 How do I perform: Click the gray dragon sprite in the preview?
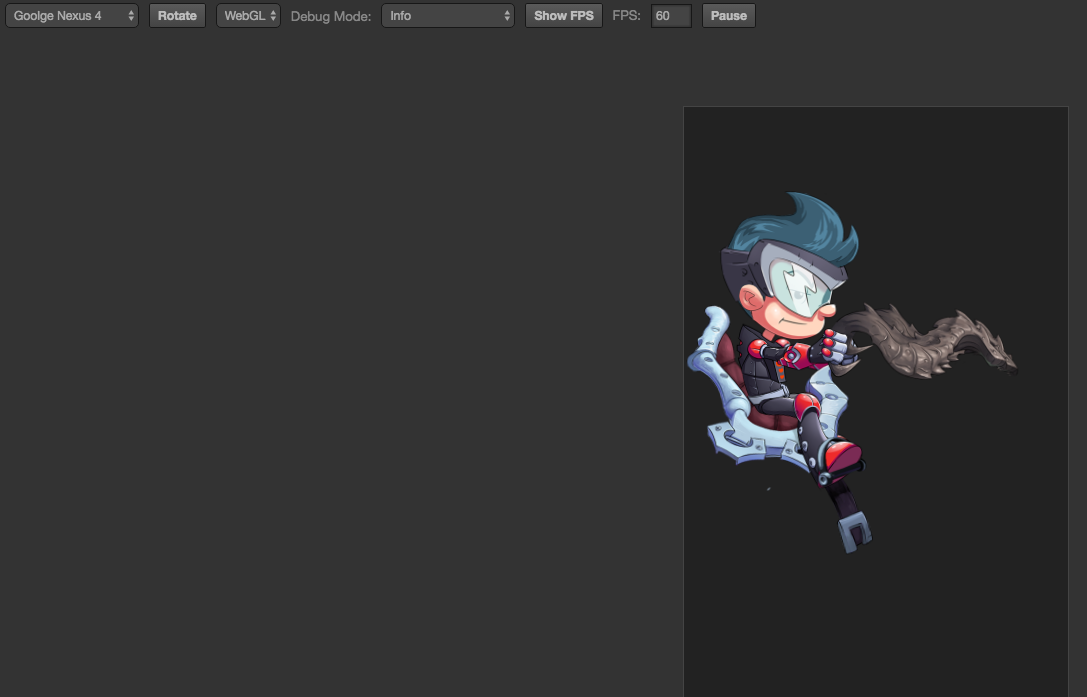pyautogui.click(x=925, y=342)
